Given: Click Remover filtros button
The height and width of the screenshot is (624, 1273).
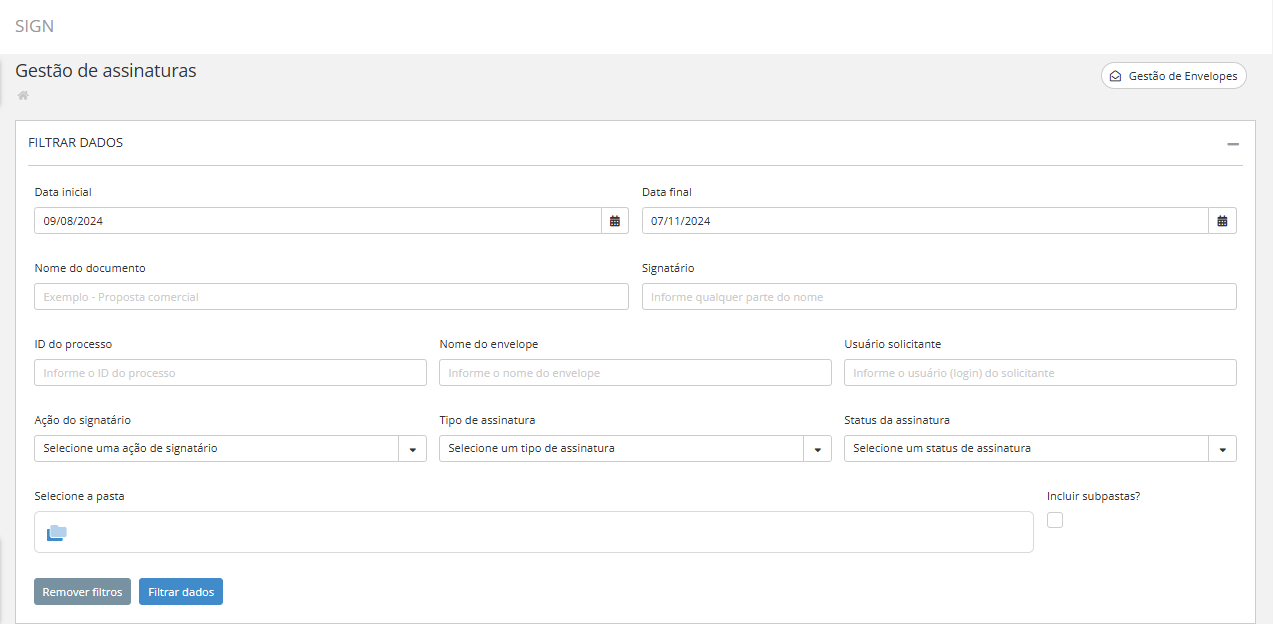Looking at the screenshot, I should pyautogui.click(x=82, y=592).
